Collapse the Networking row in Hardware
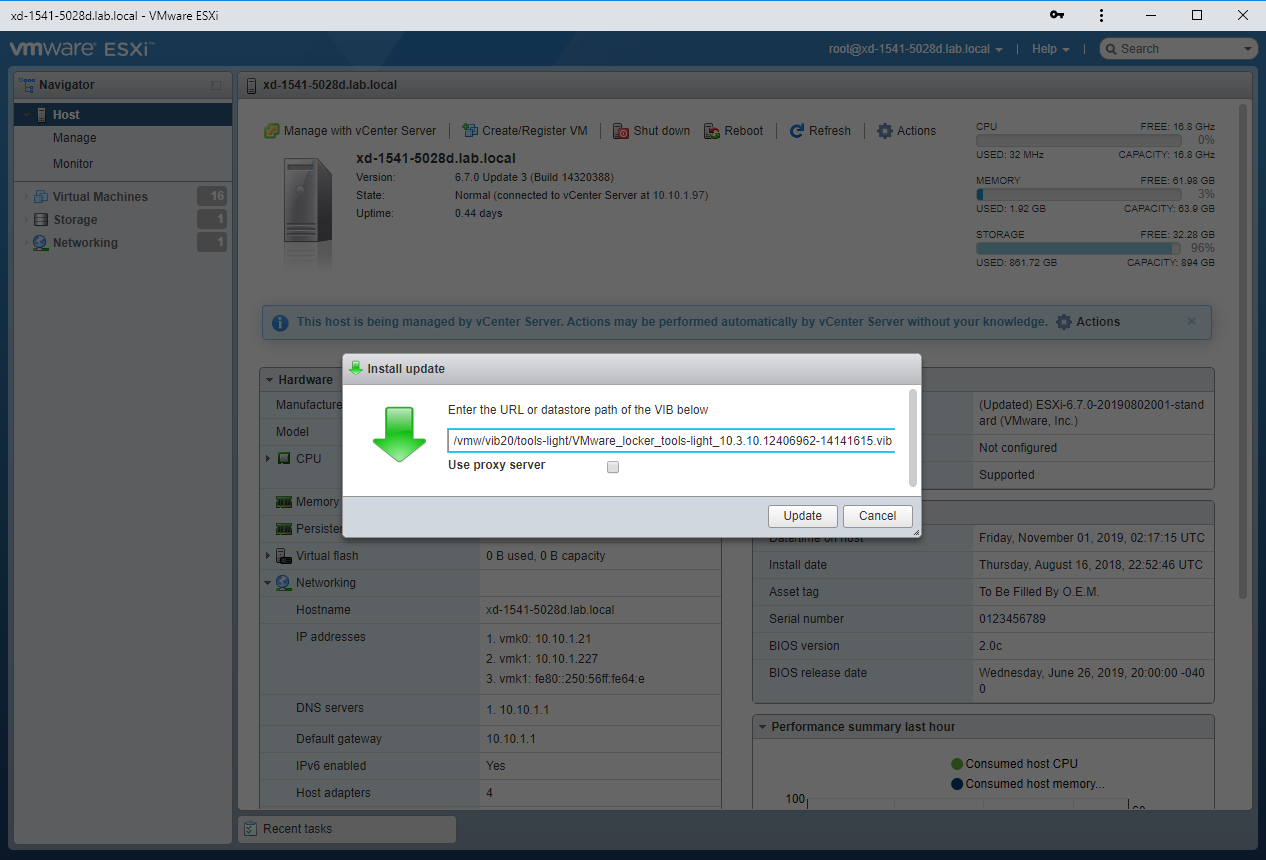 pos(268,583)
